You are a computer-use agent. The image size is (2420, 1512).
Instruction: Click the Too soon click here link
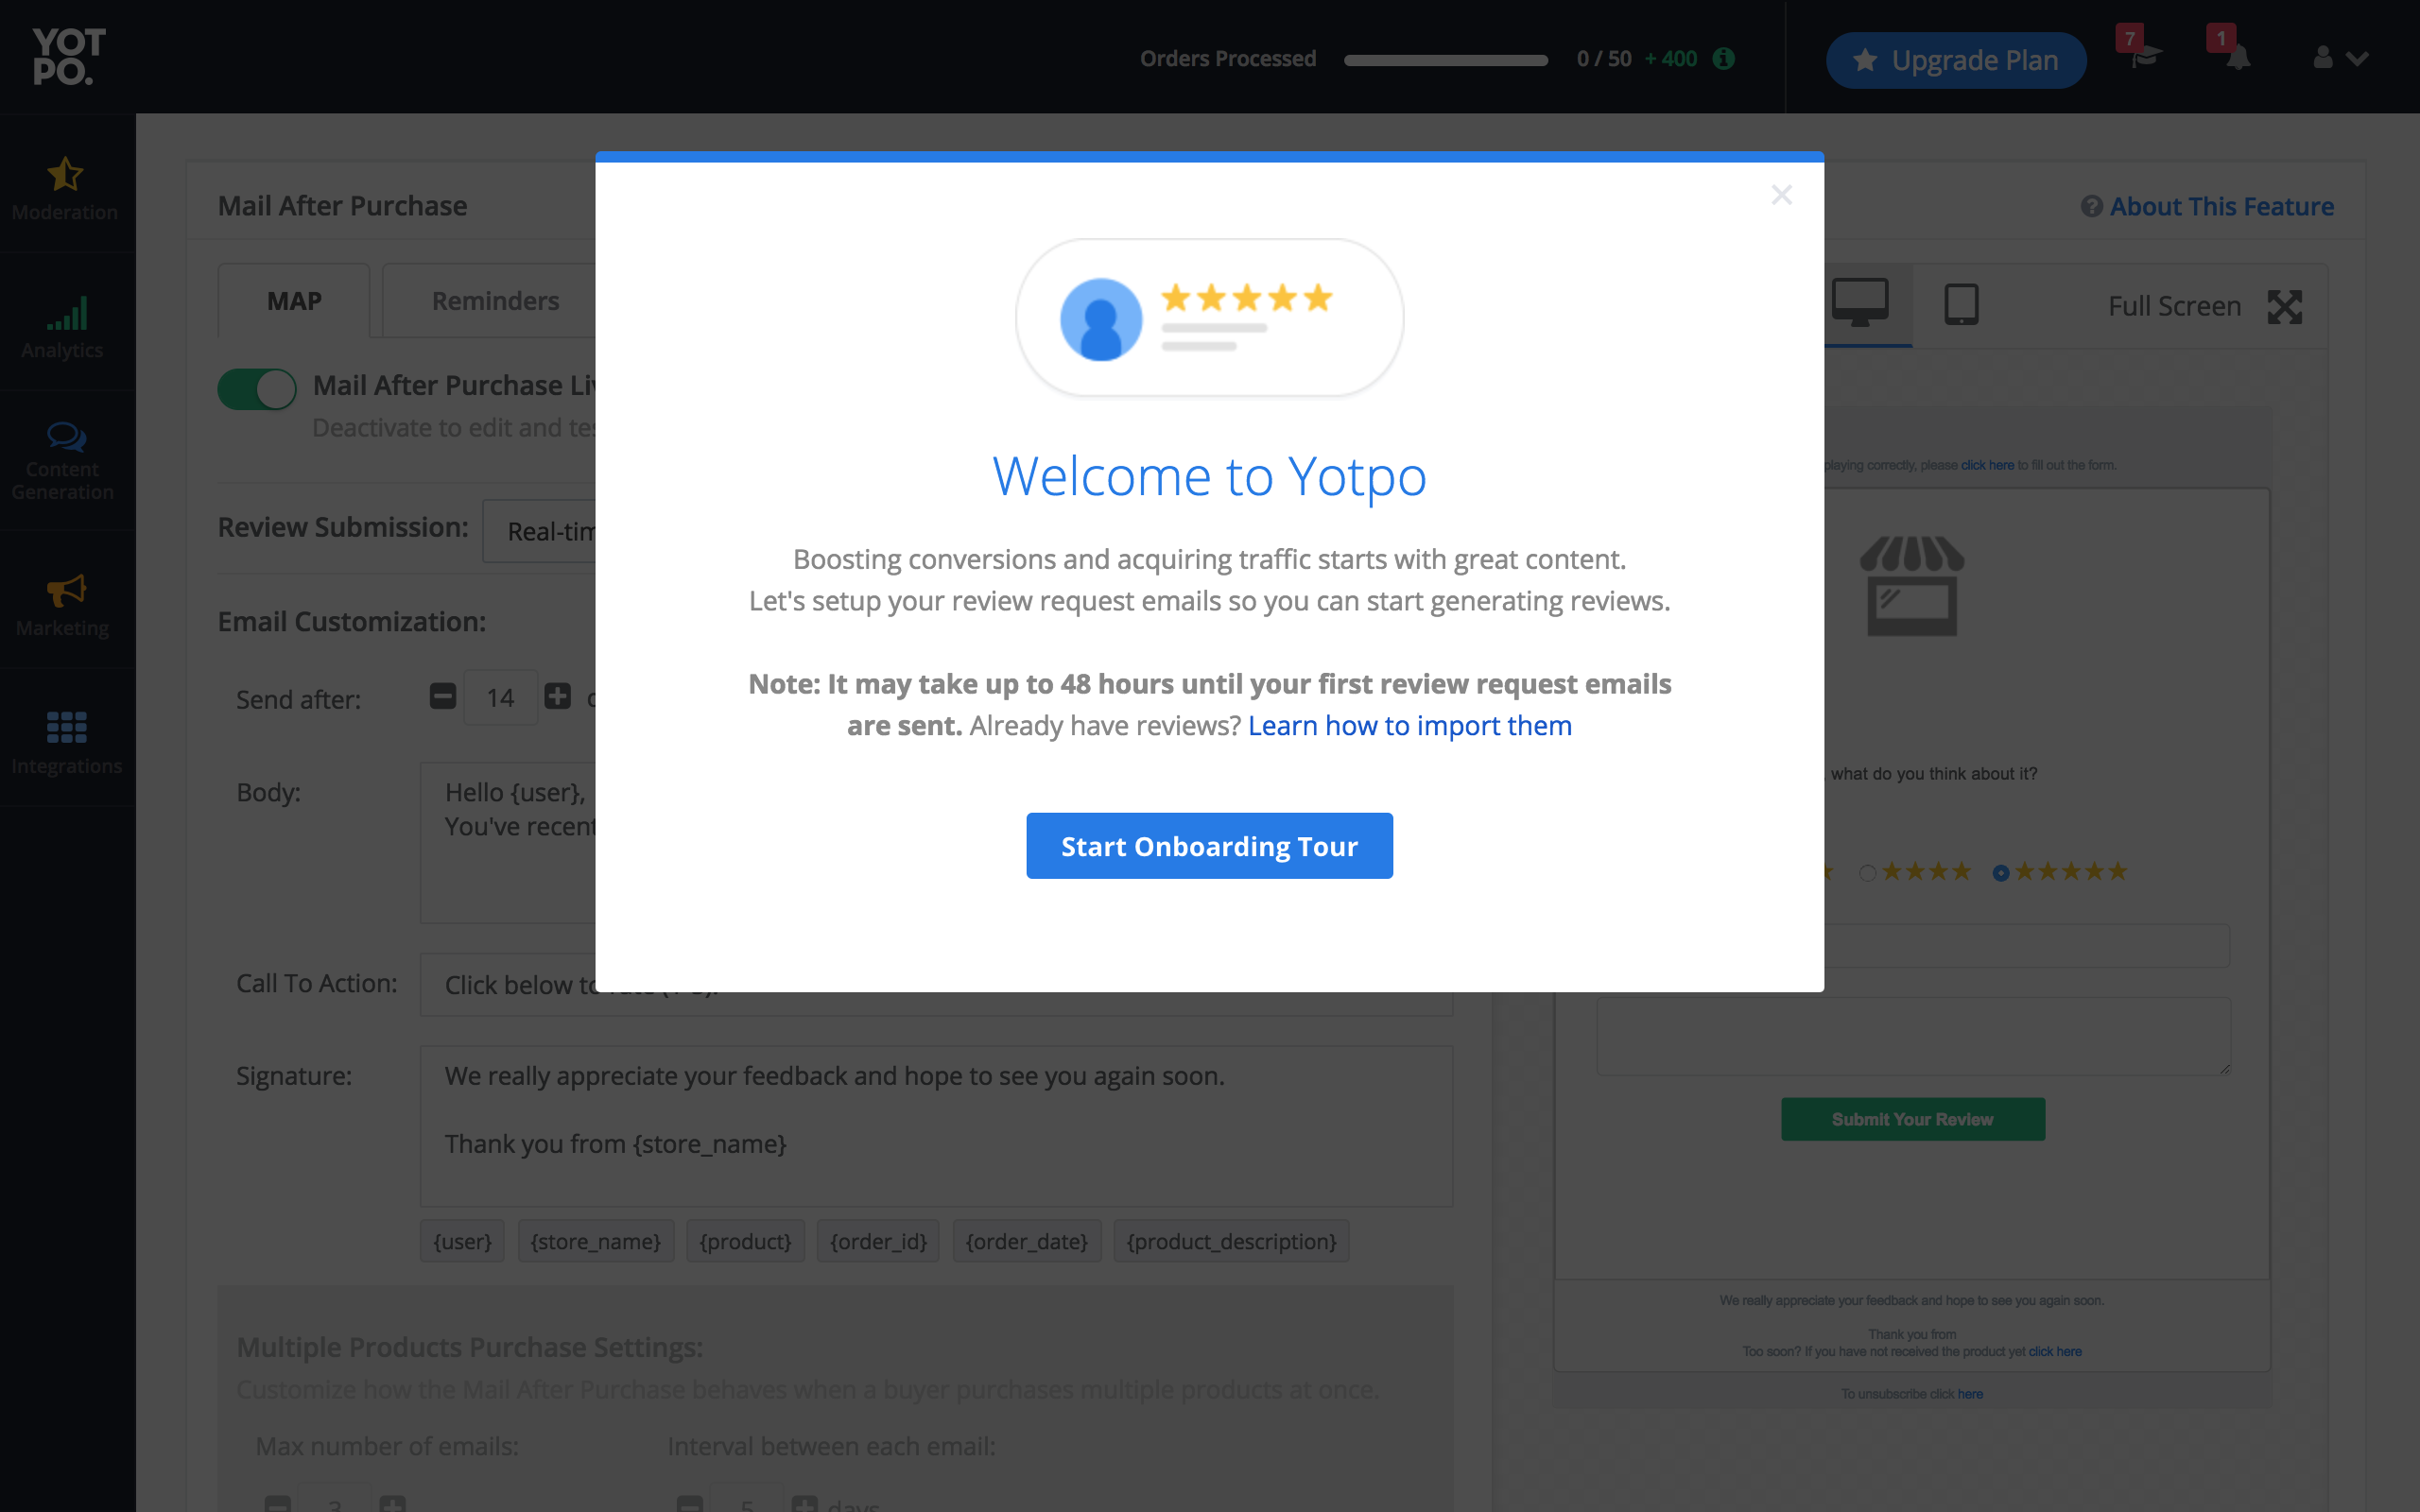pyautogui.click(x=2055, y=1352)
